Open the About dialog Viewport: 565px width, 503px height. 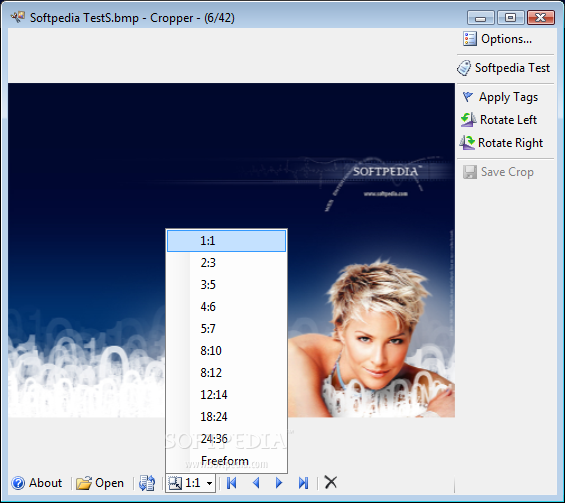point(37,483)
